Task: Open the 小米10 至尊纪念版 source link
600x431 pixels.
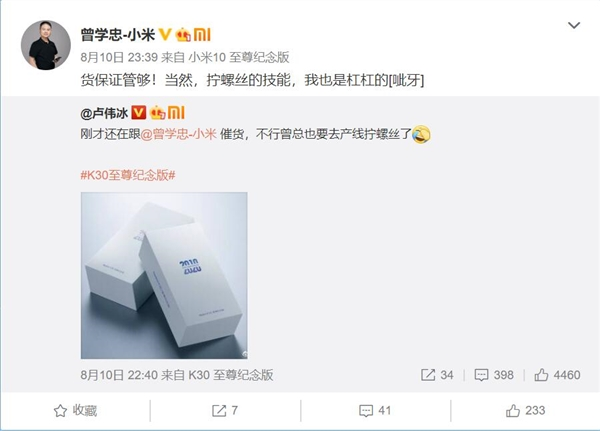Action: tap(239, 57)
